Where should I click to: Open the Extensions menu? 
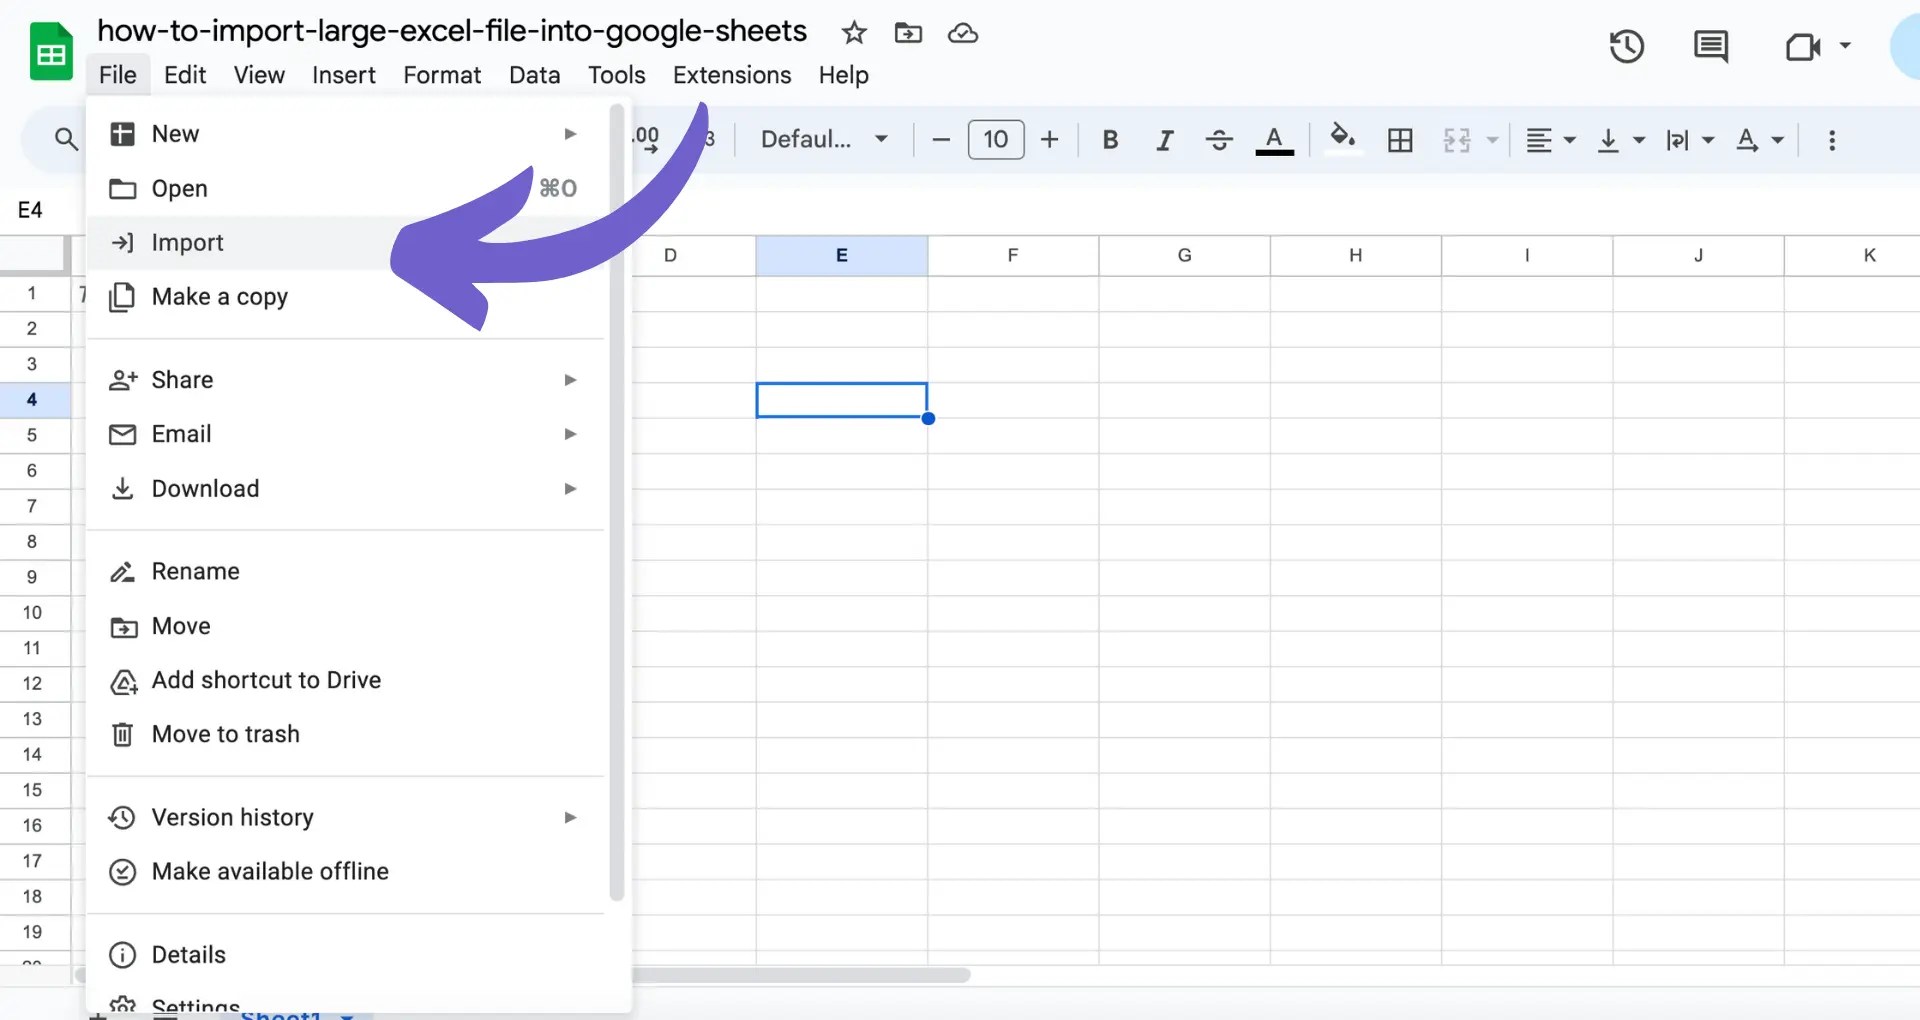[731, 75]
